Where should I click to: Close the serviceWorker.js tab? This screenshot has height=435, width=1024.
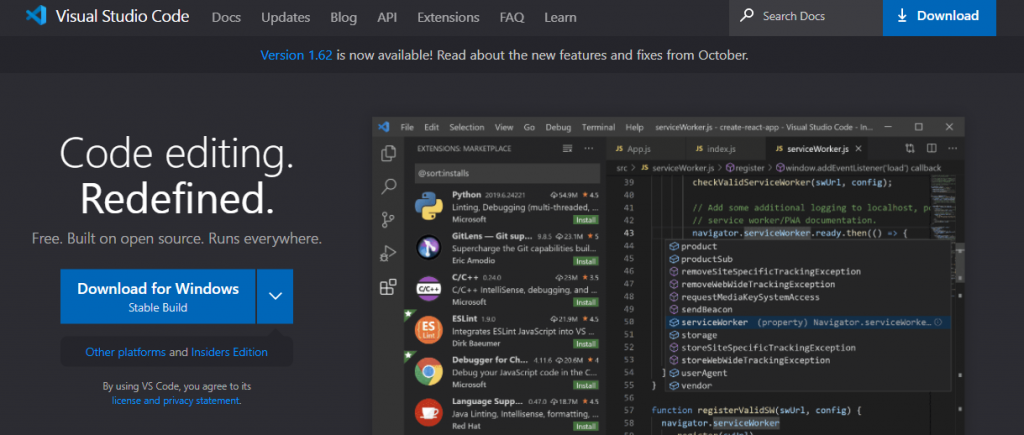point(859,149)
